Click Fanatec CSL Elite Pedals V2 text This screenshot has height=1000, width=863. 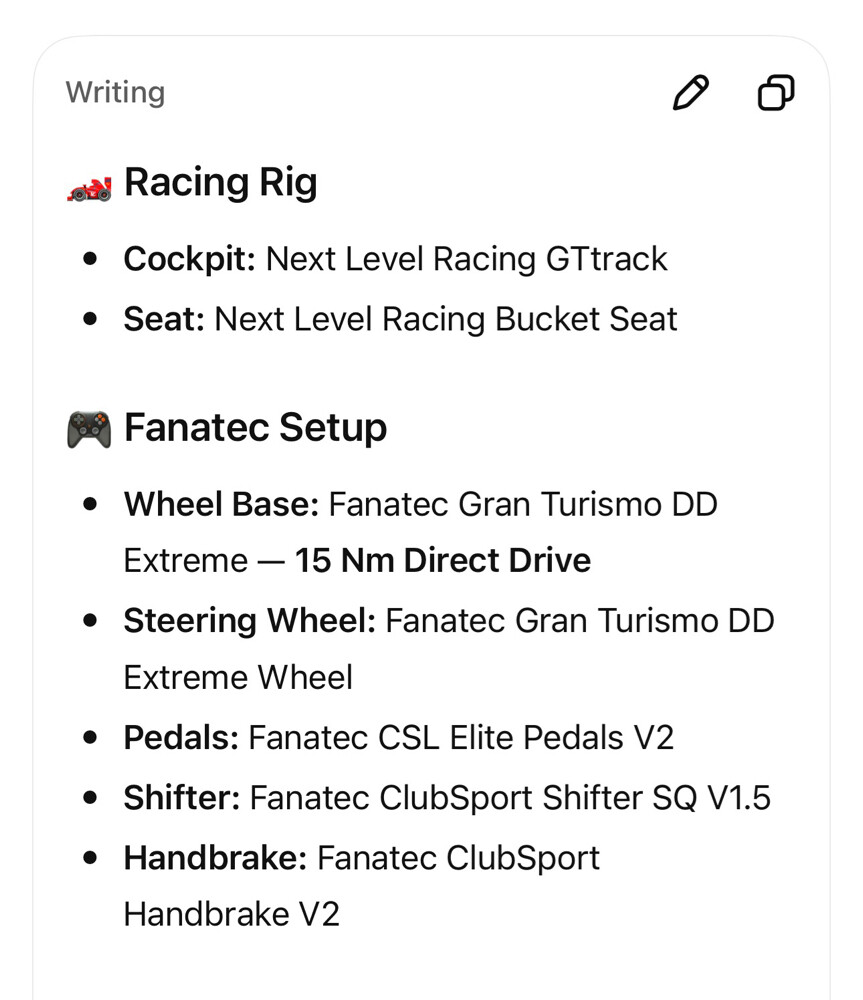(x=461, y=738)
